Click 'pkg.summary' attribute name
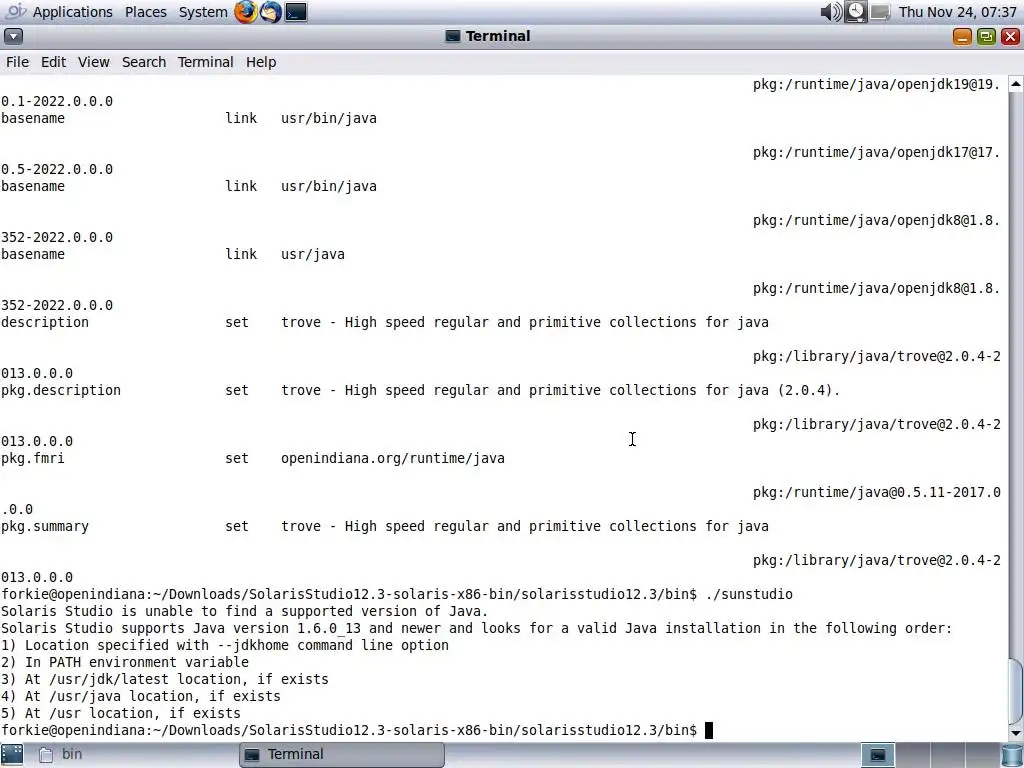The image size is (1024, 768). 44,526
